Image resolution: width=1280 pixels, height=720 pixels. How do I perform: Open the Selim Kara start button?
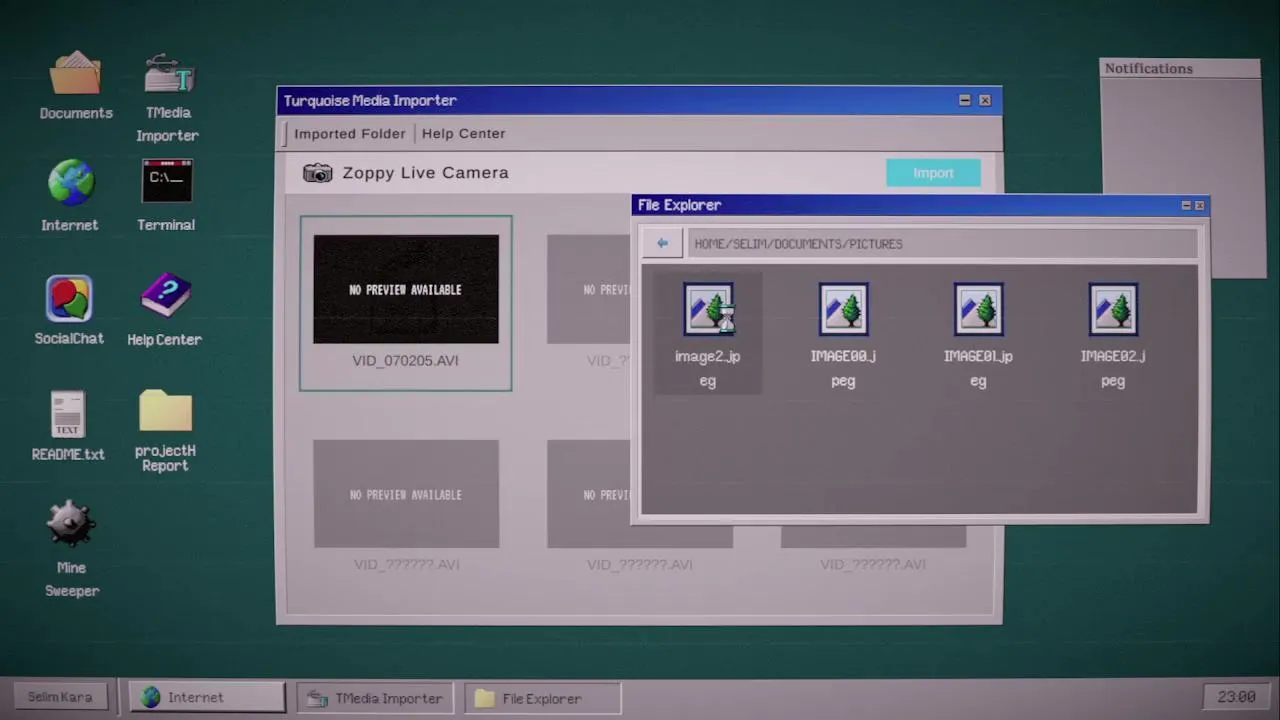pyautogui.click(x=60, y=697)
